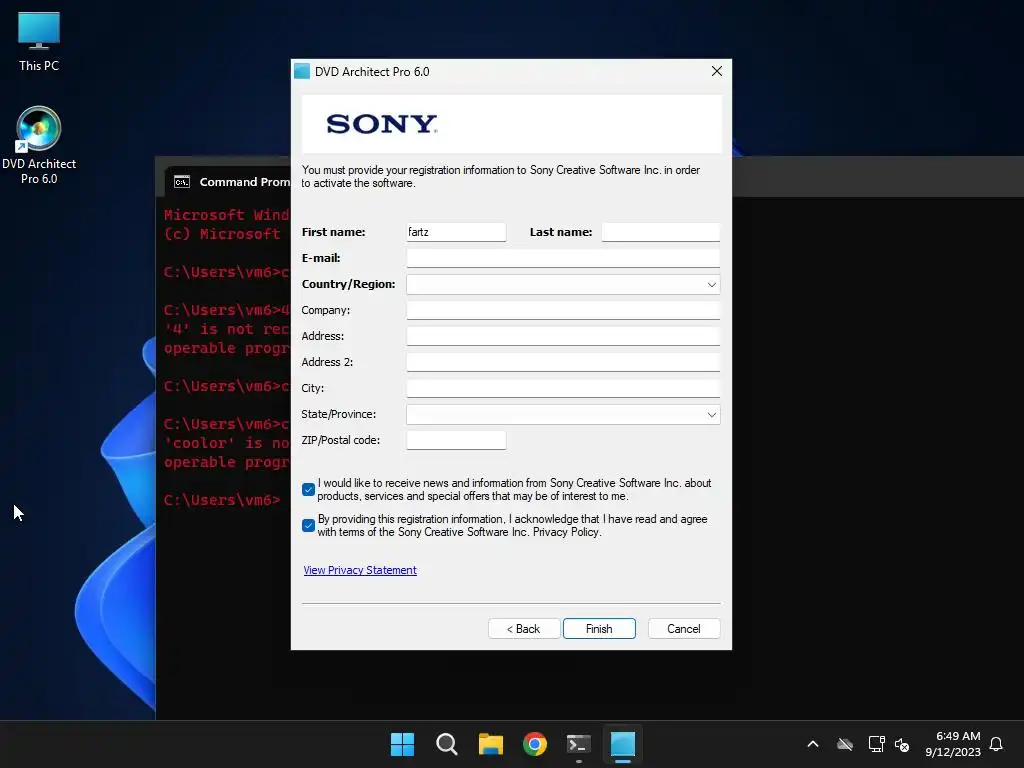Open the Windows Start menu
Screen dimensions: 1024x768
point(402,744)
